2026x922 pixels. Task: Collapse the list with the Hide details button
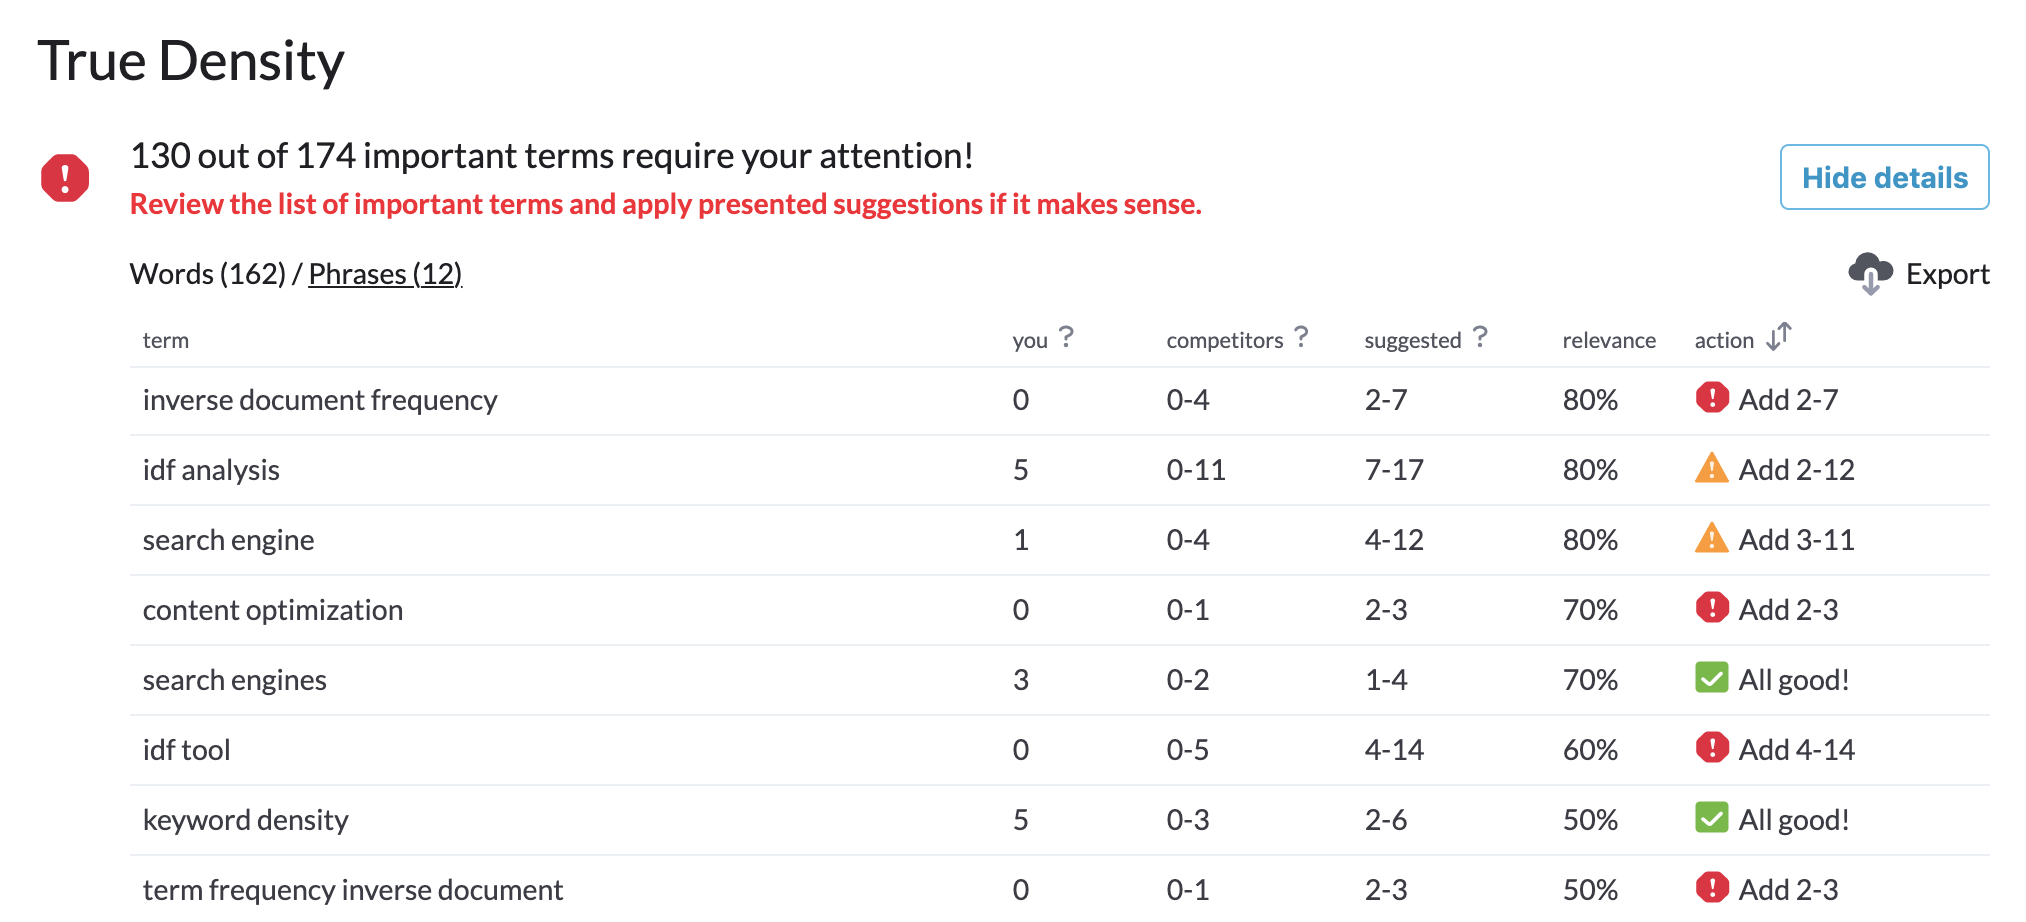point(1884,177)
